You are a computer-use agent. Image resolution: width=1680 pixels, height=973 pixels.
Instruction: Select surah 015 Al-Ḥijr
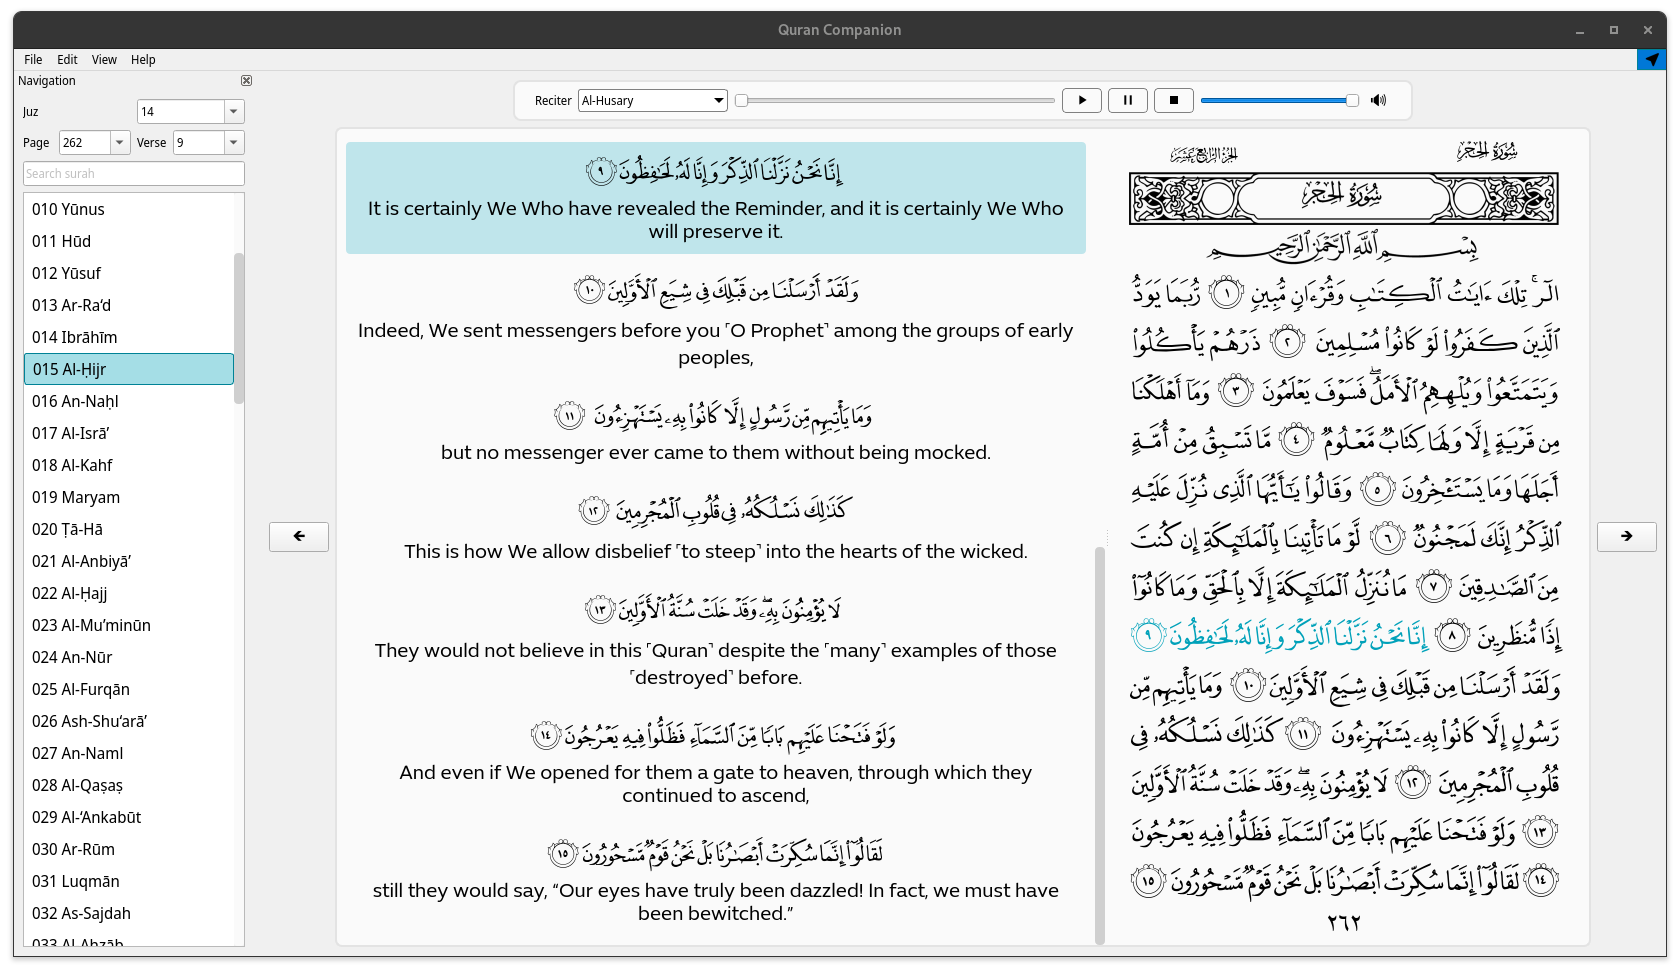[x=129, y=369]
